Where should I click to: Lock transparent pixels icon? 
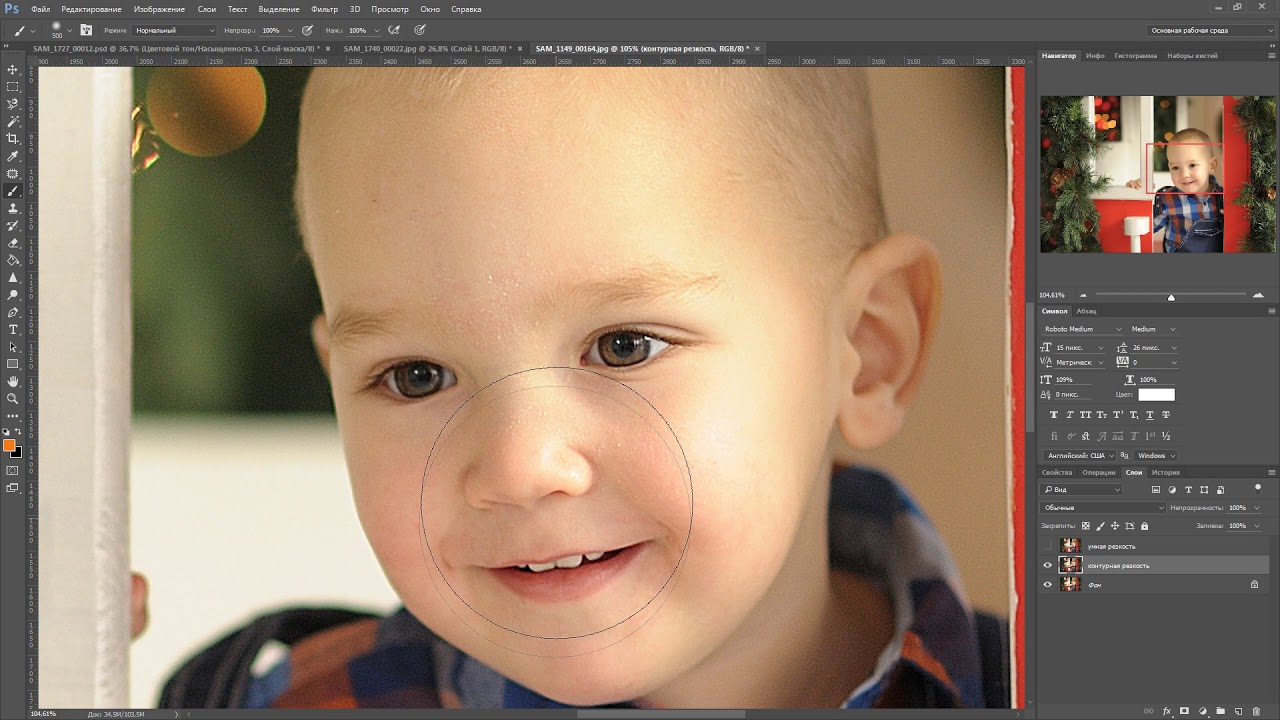coord(1086,526)
